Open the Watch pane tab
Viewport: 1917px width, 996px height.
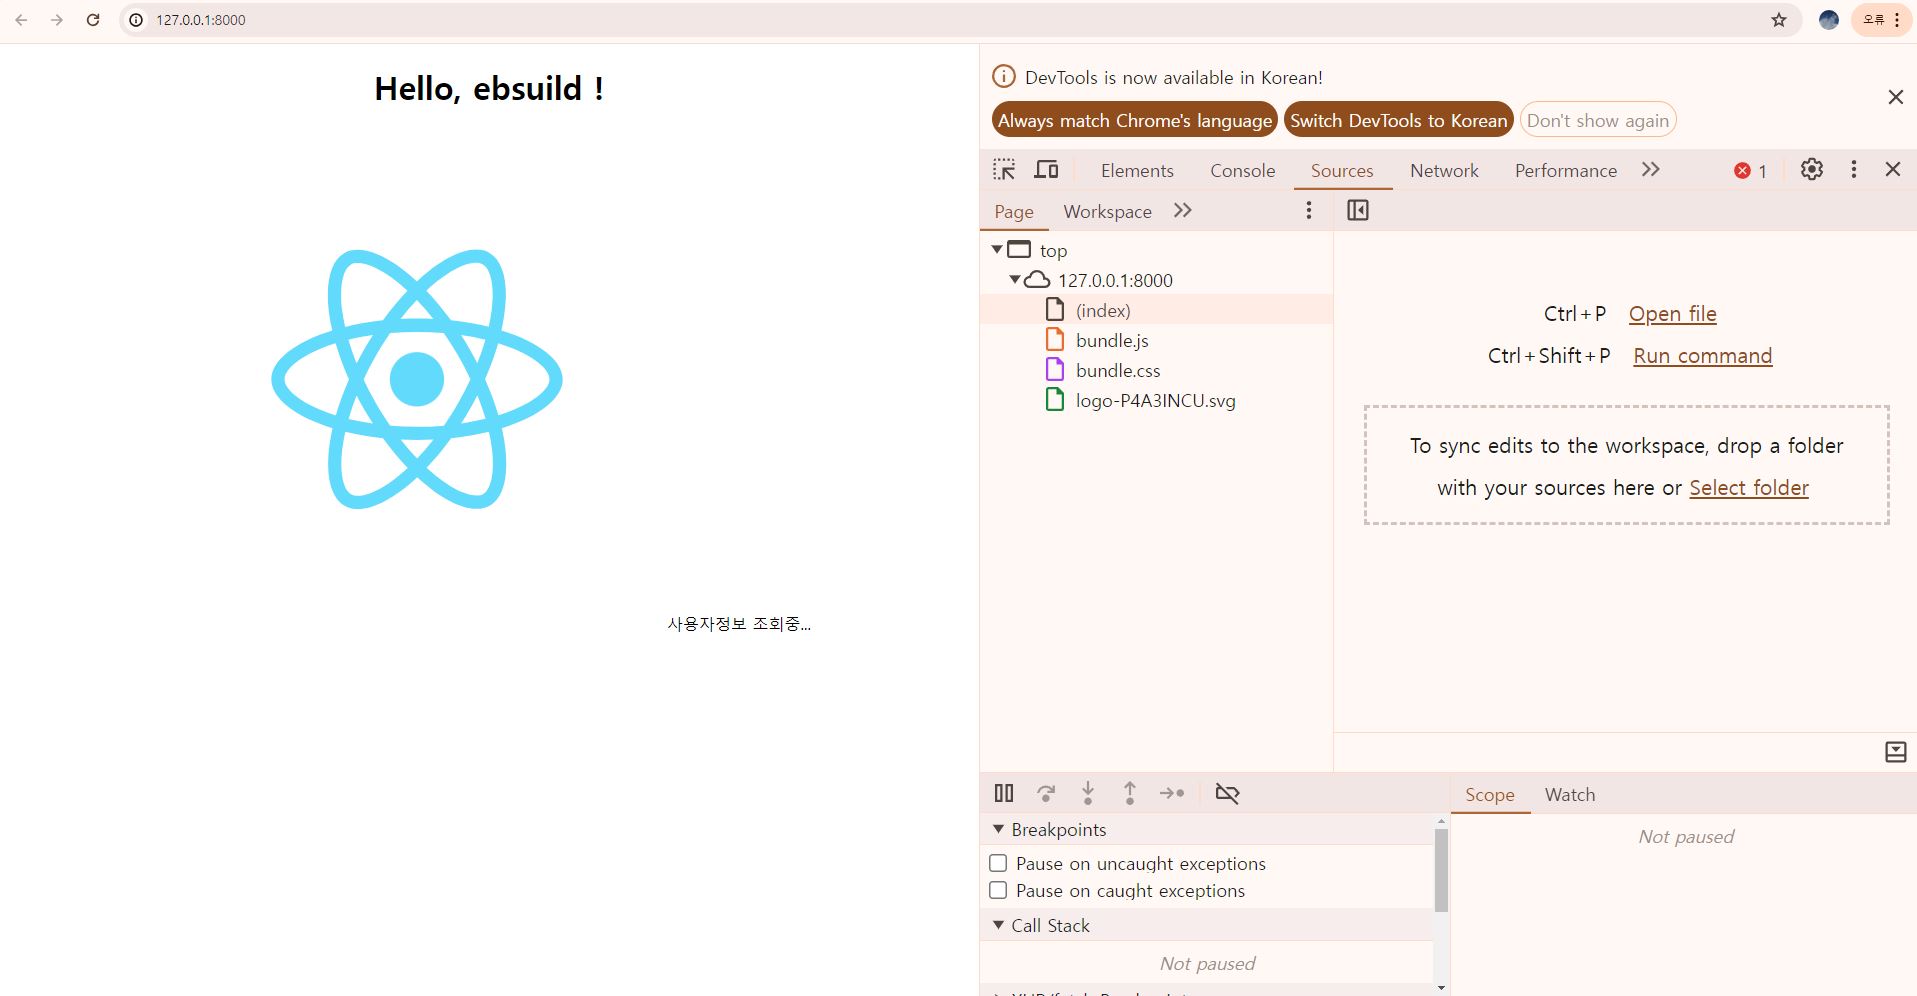point(1570,795)
